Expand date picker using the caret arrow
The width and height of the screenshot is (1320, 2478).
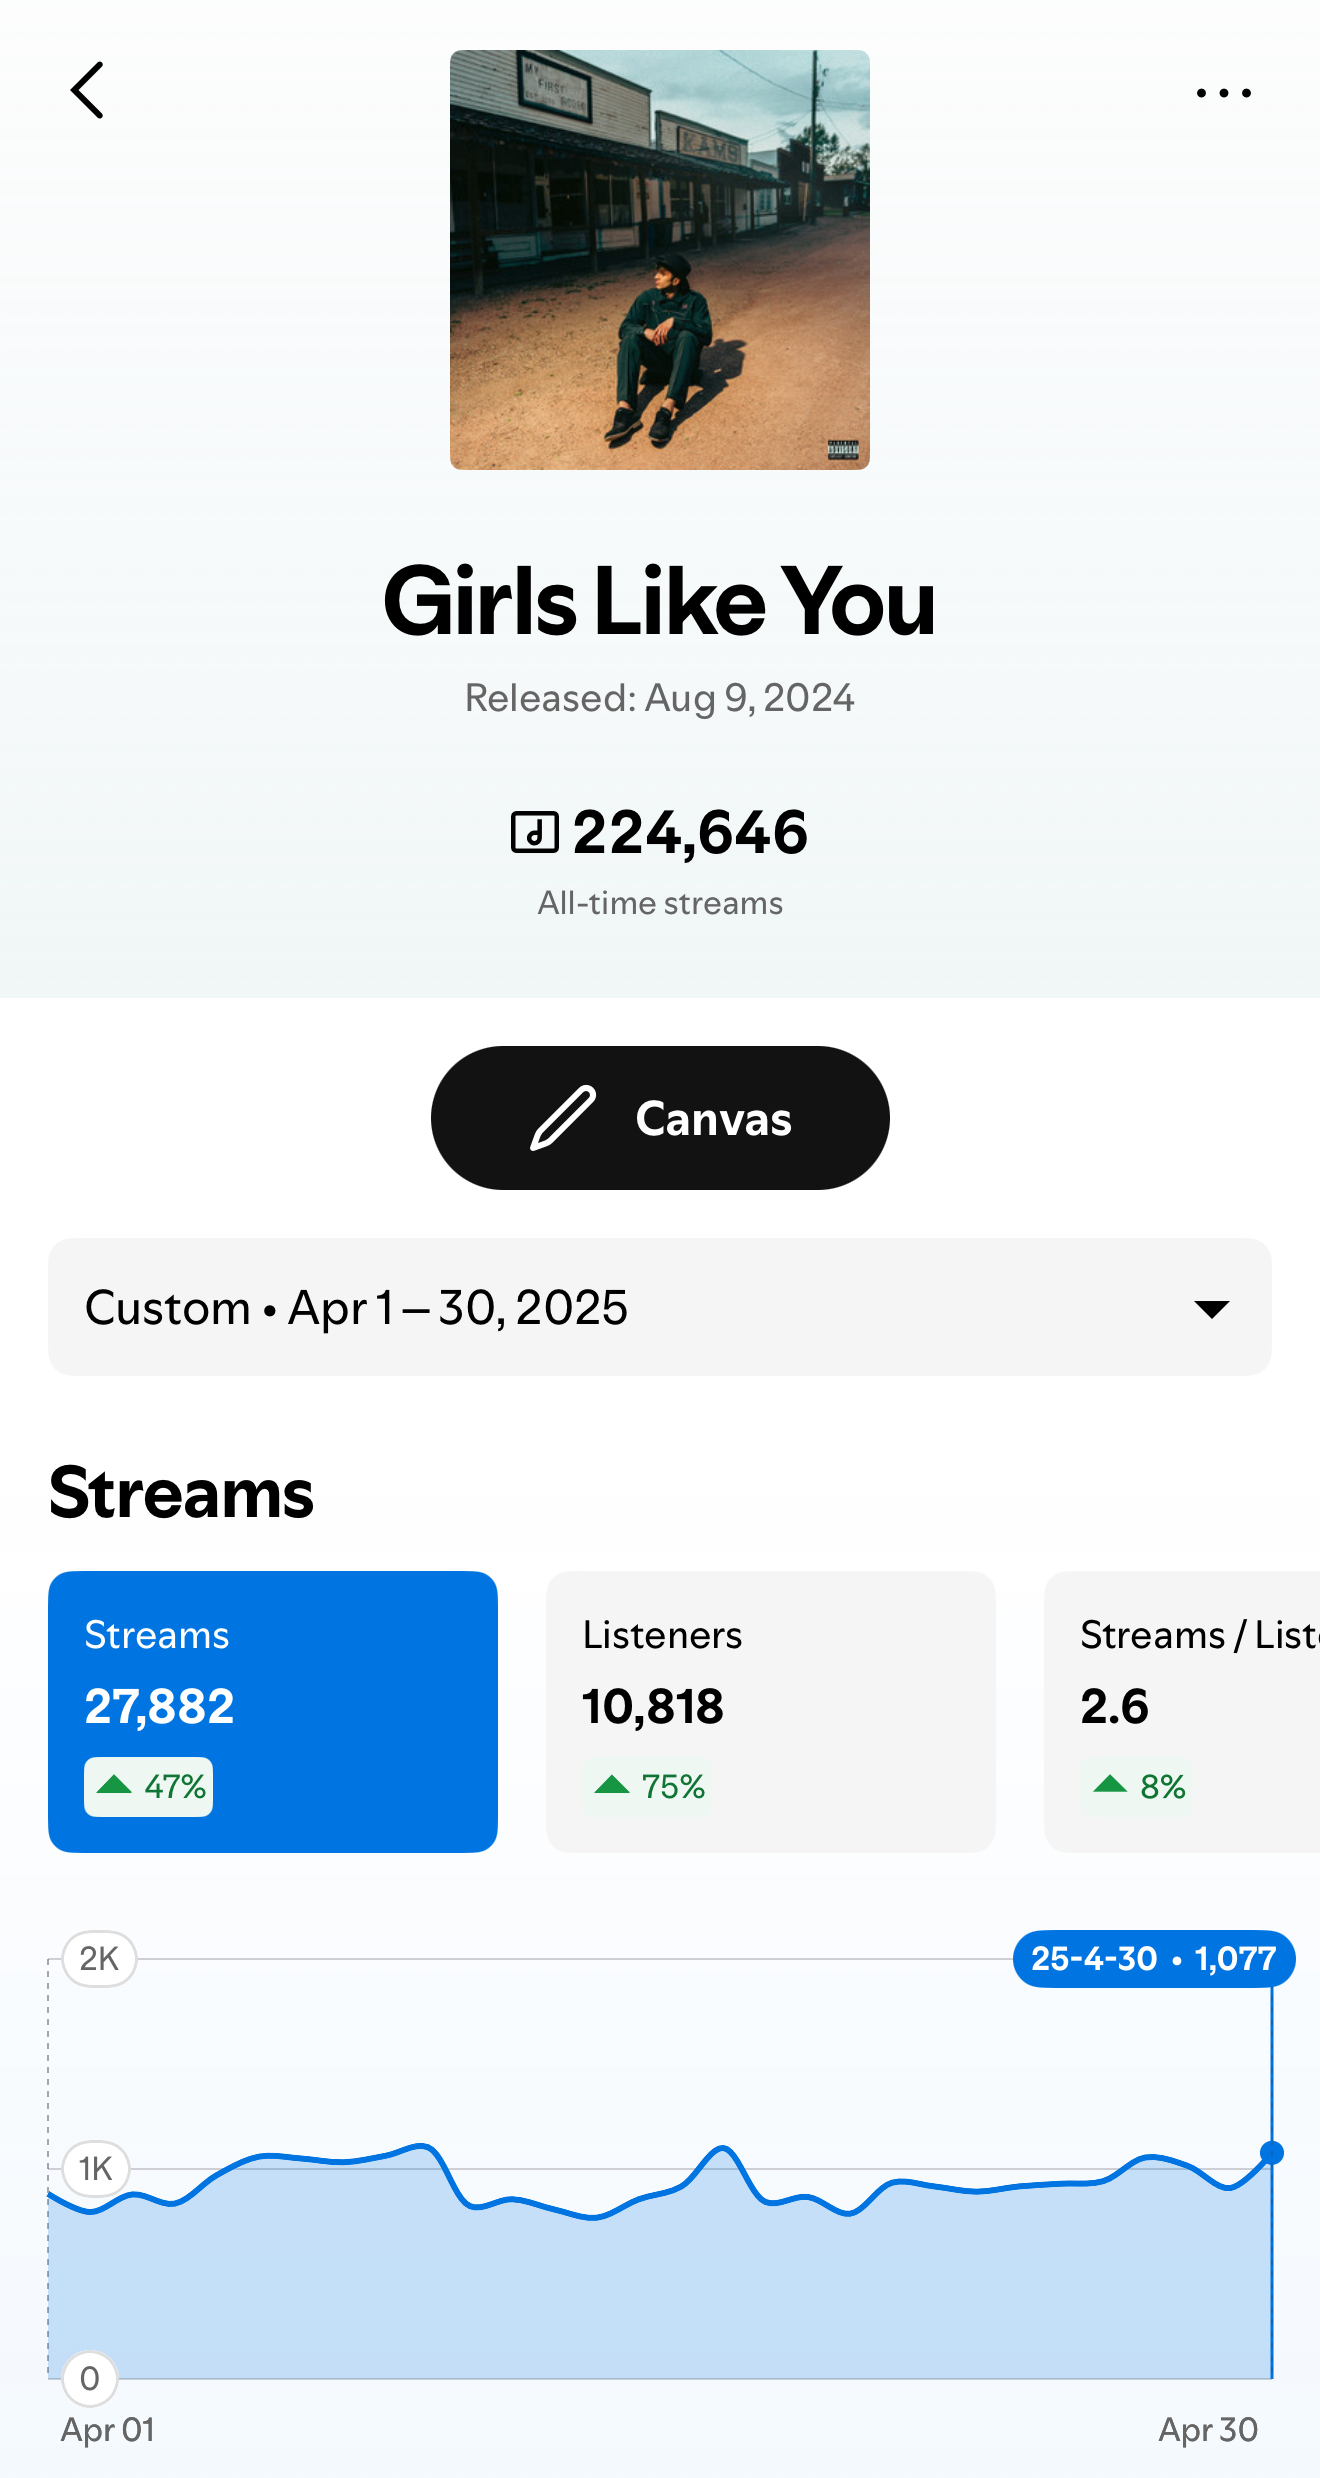1211,1309
